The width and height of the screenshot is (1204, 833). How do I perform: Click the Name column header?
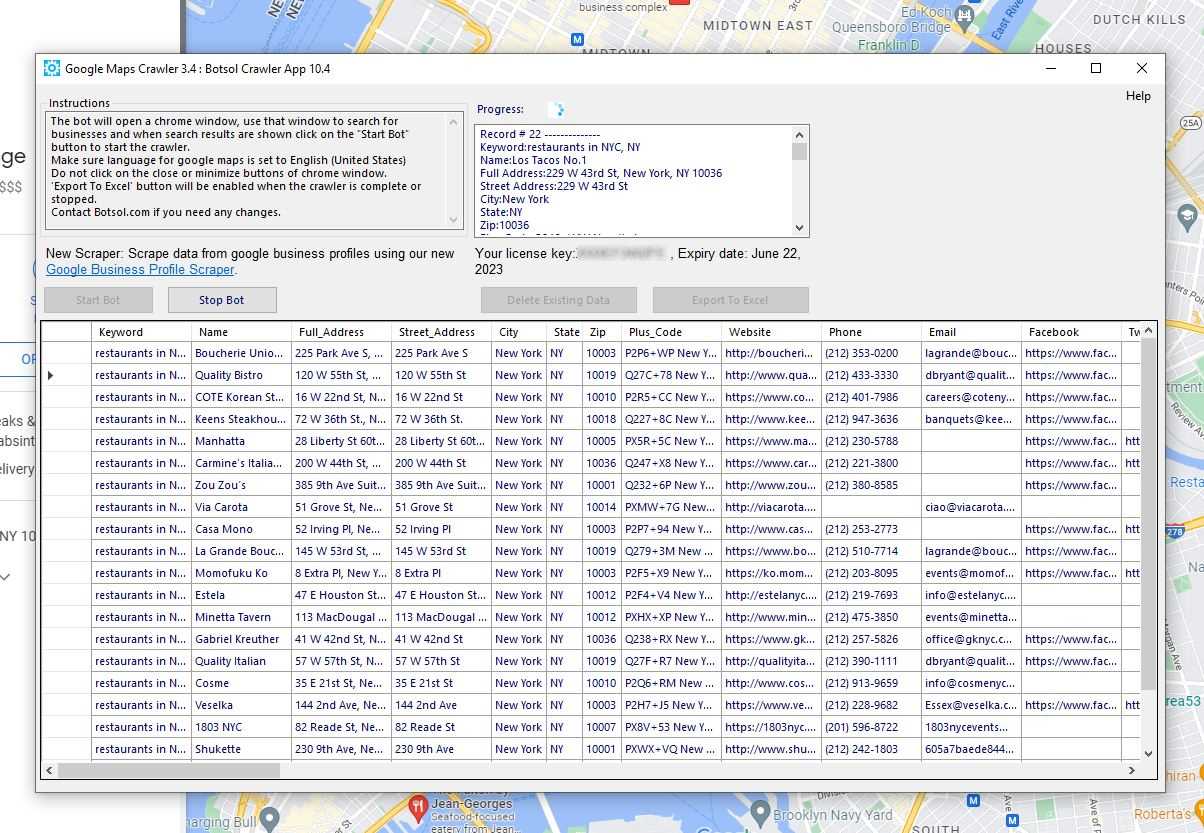(242, 332)
